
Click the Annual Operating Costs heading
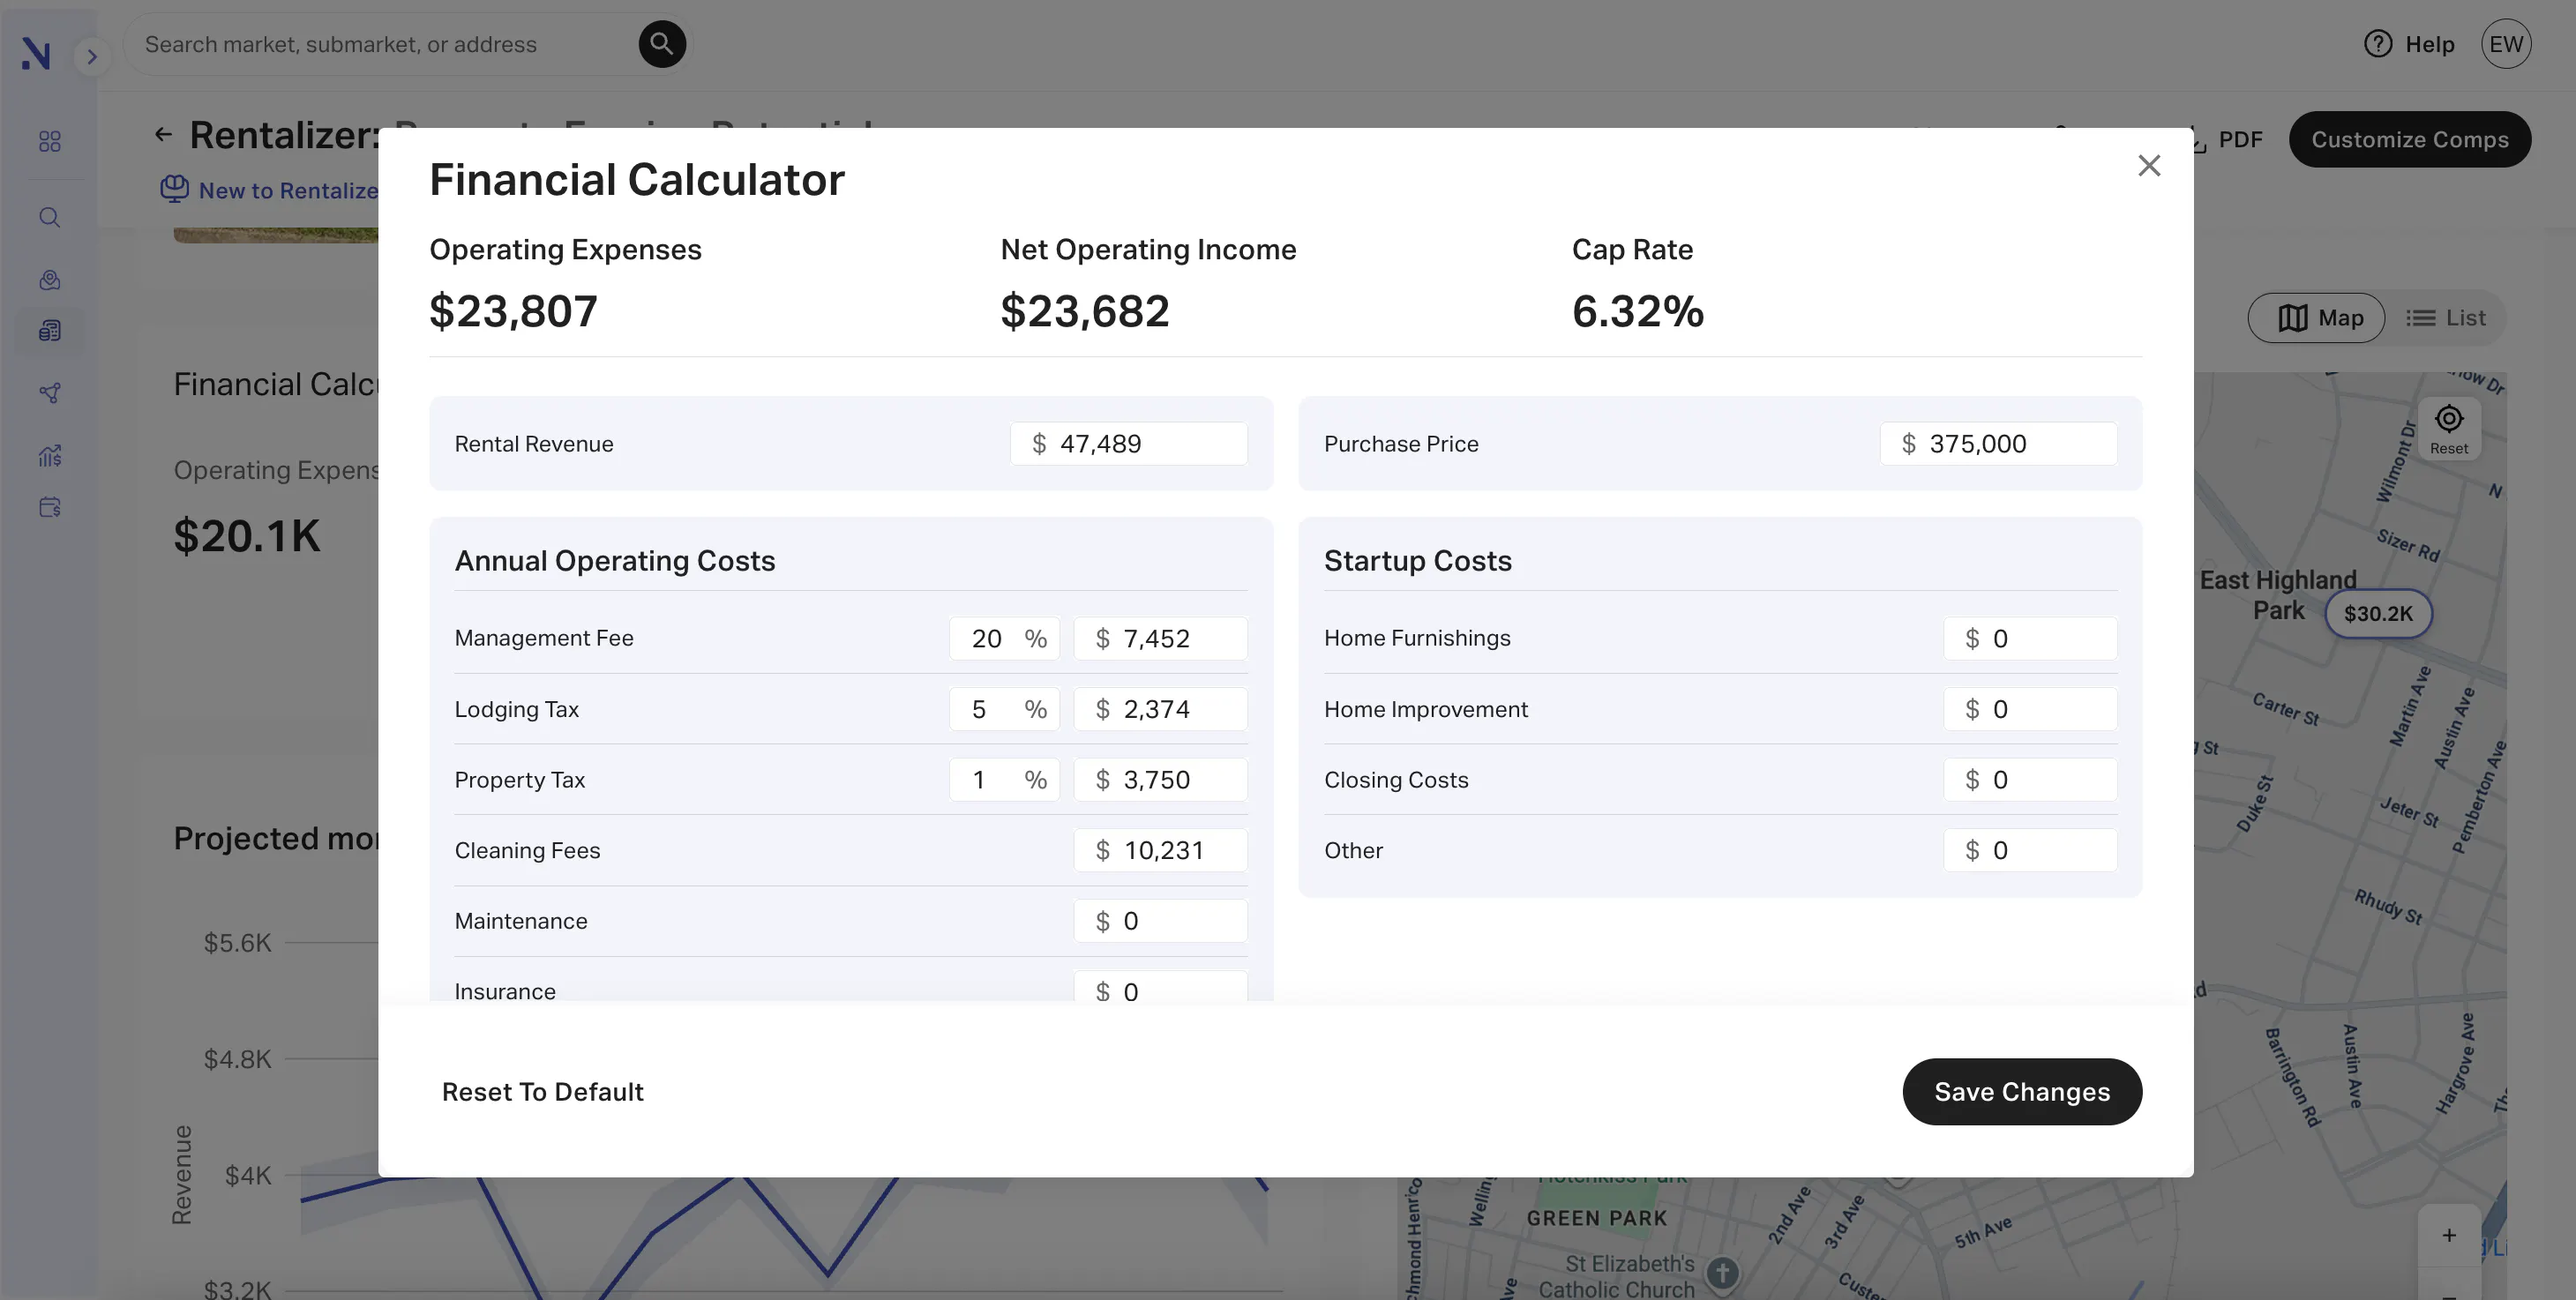(x=615, y=561)
